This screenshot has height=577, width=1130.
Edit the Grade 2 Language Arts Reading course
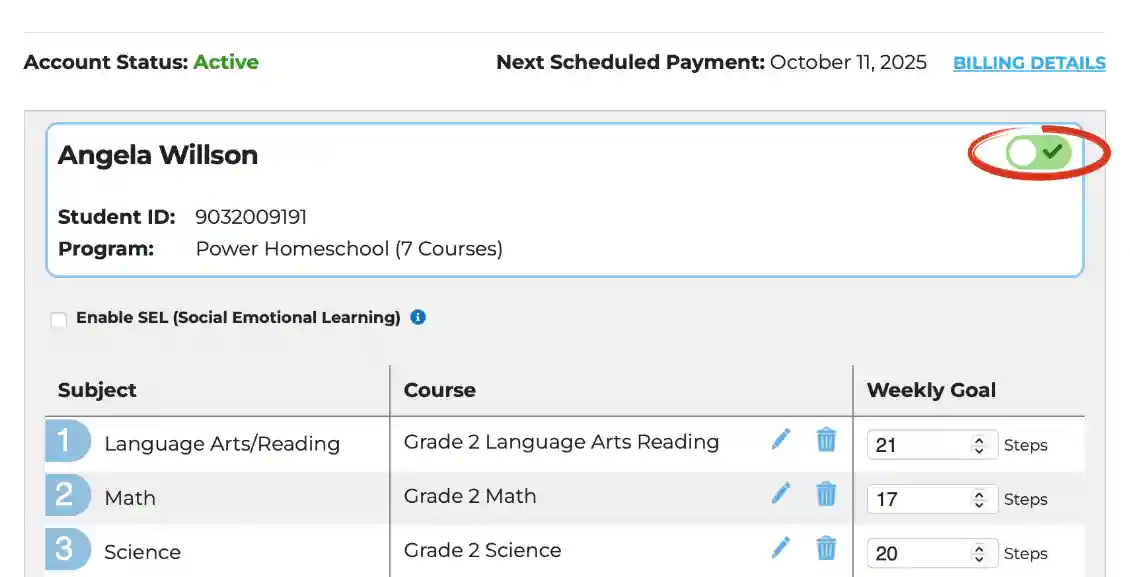781,439
